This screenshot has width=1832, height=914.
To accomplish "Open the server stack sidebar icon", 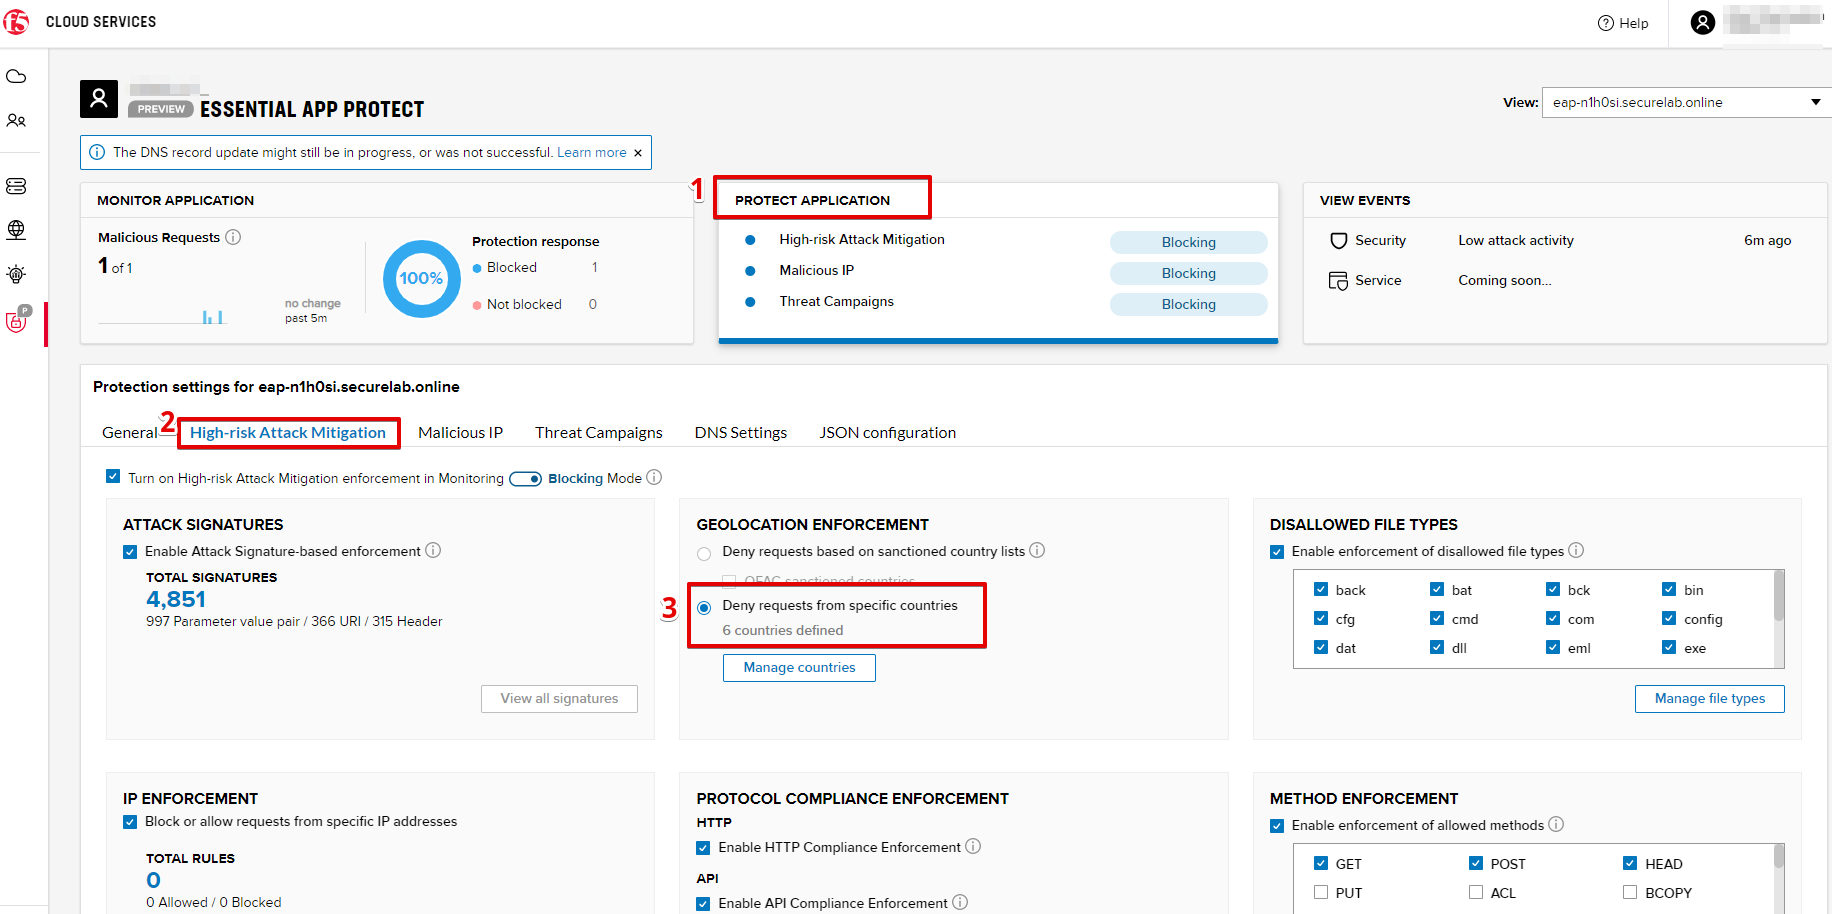I will [x=16, y=186].
